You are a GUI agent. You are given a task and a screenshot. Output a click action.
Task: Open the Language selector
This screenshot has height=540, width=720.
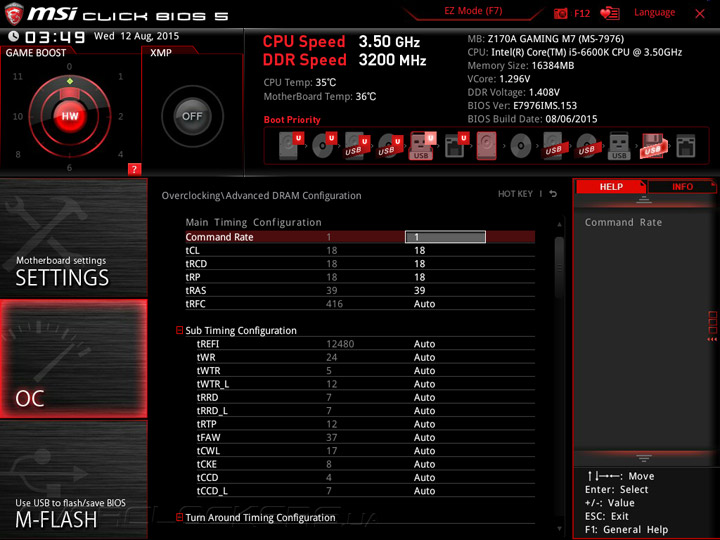(654, 12)
